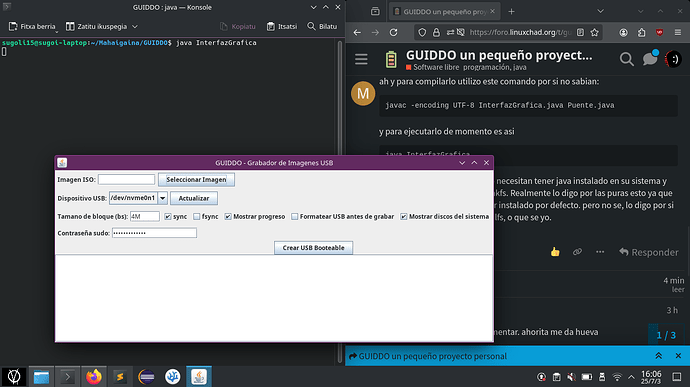Bookmark page with star icon

click(x=595, y=32)
